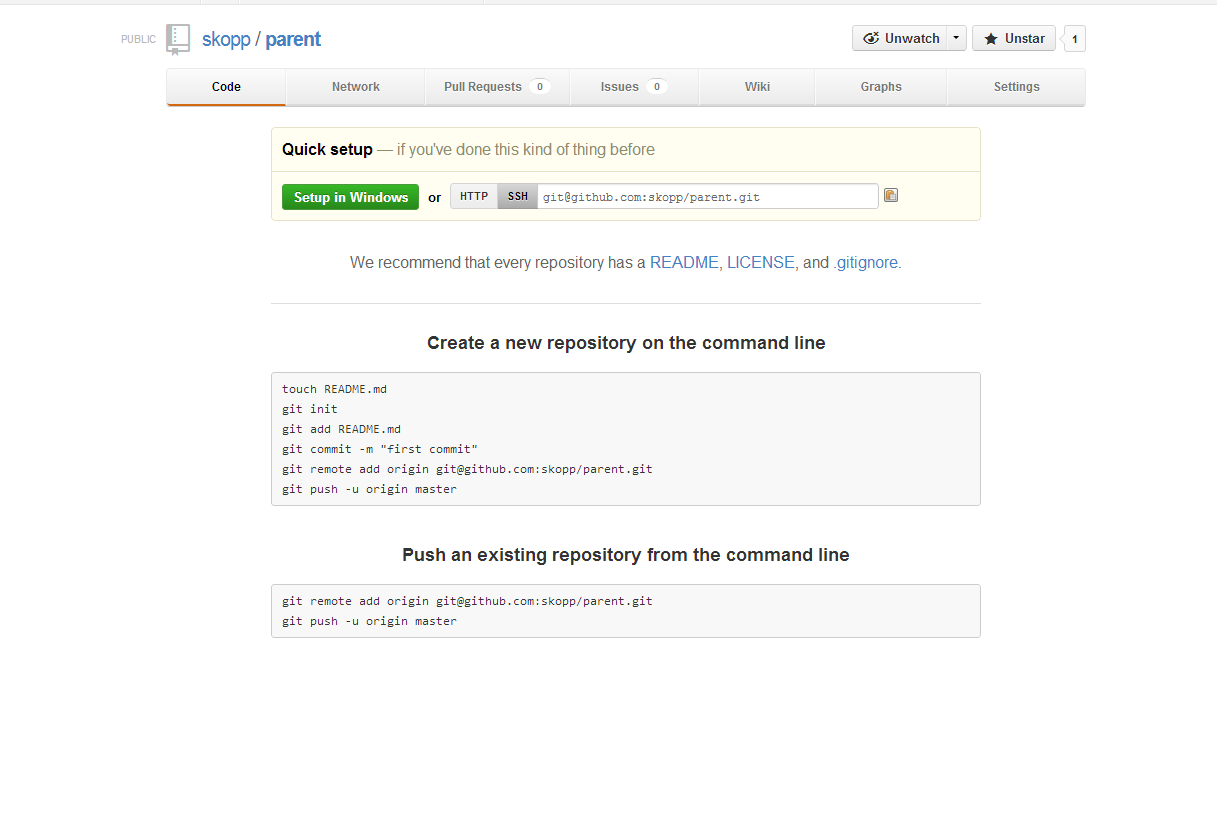Image resolution: width=1217 pixels, height=814 pixels.
Task: Click the Unstar button
Action: [x=1014, y=38]
